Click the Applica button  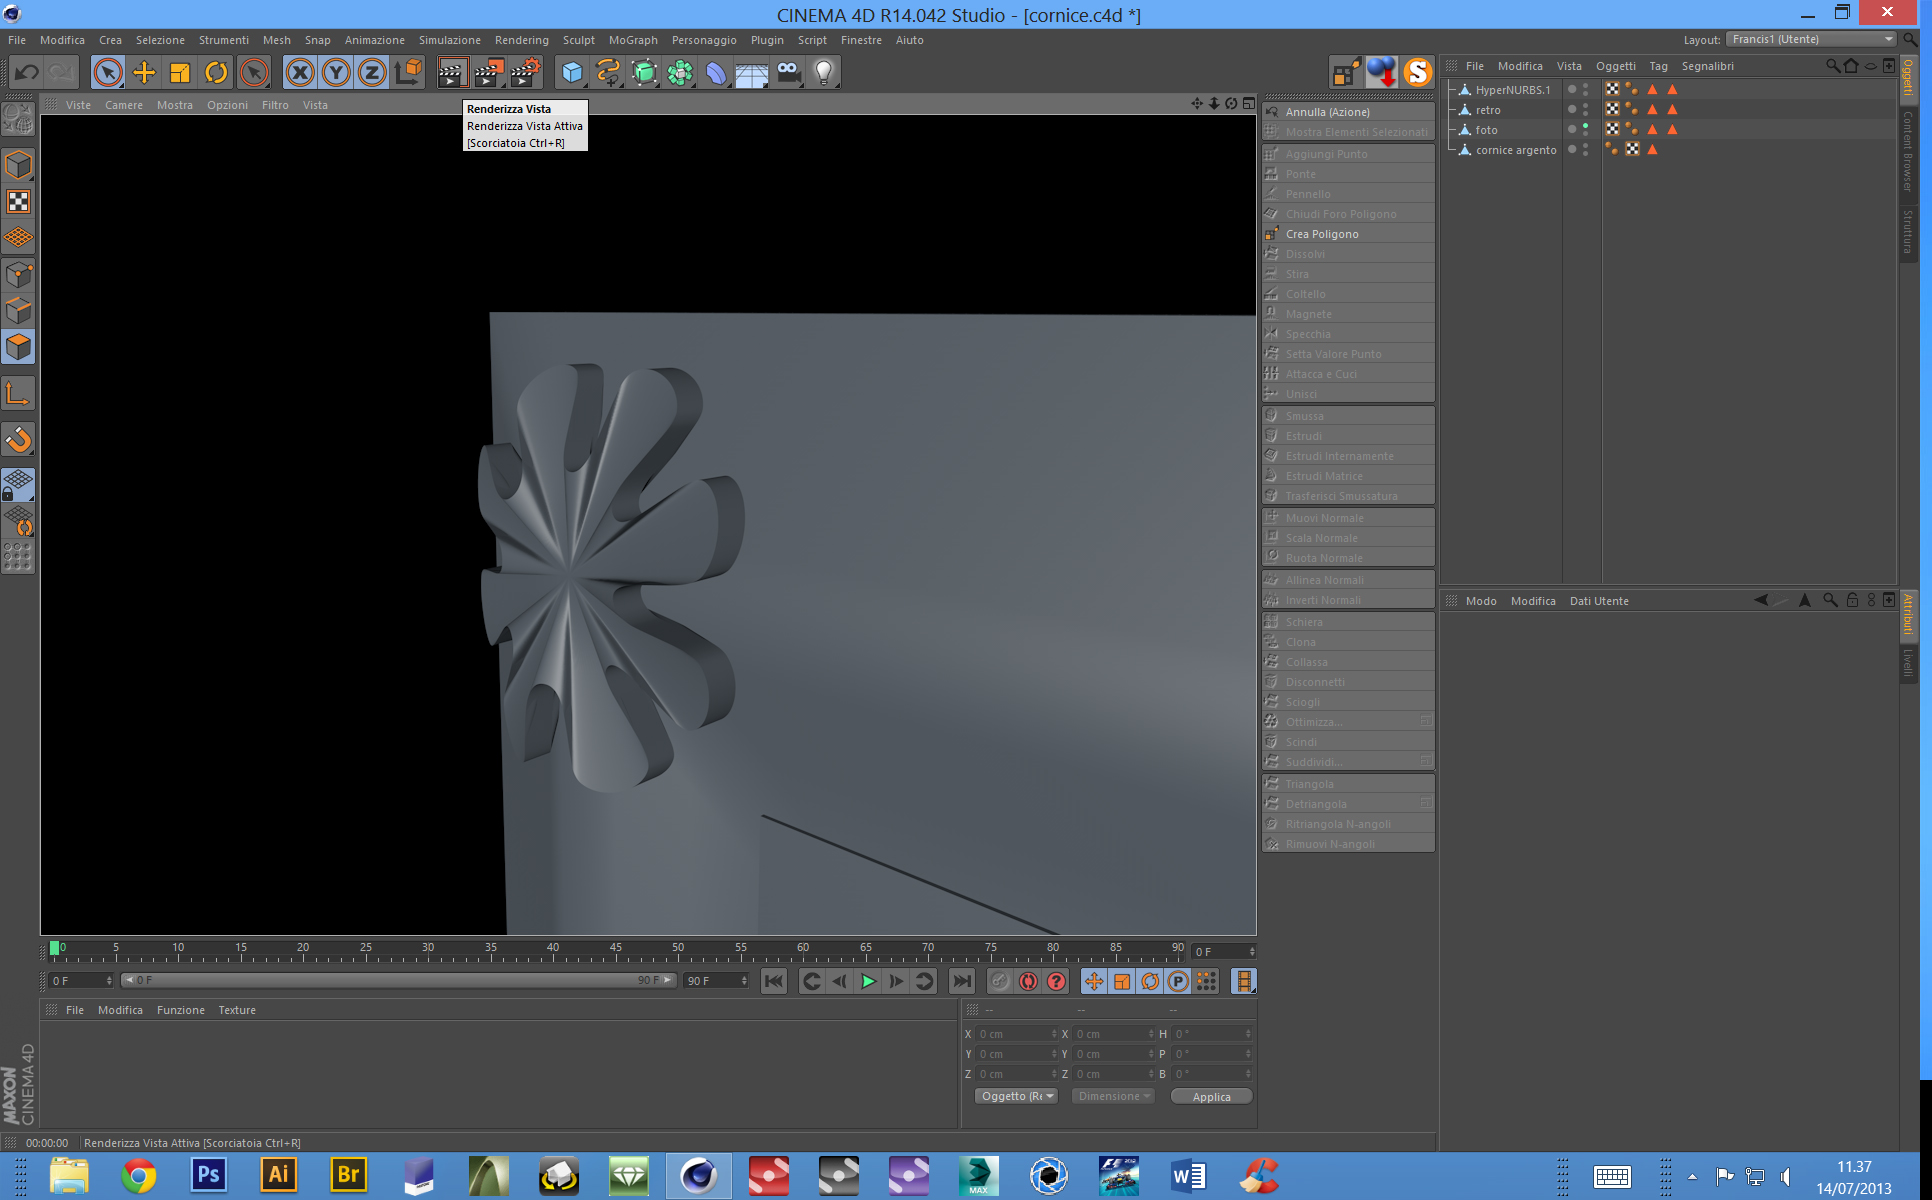click(1211, 1097)
